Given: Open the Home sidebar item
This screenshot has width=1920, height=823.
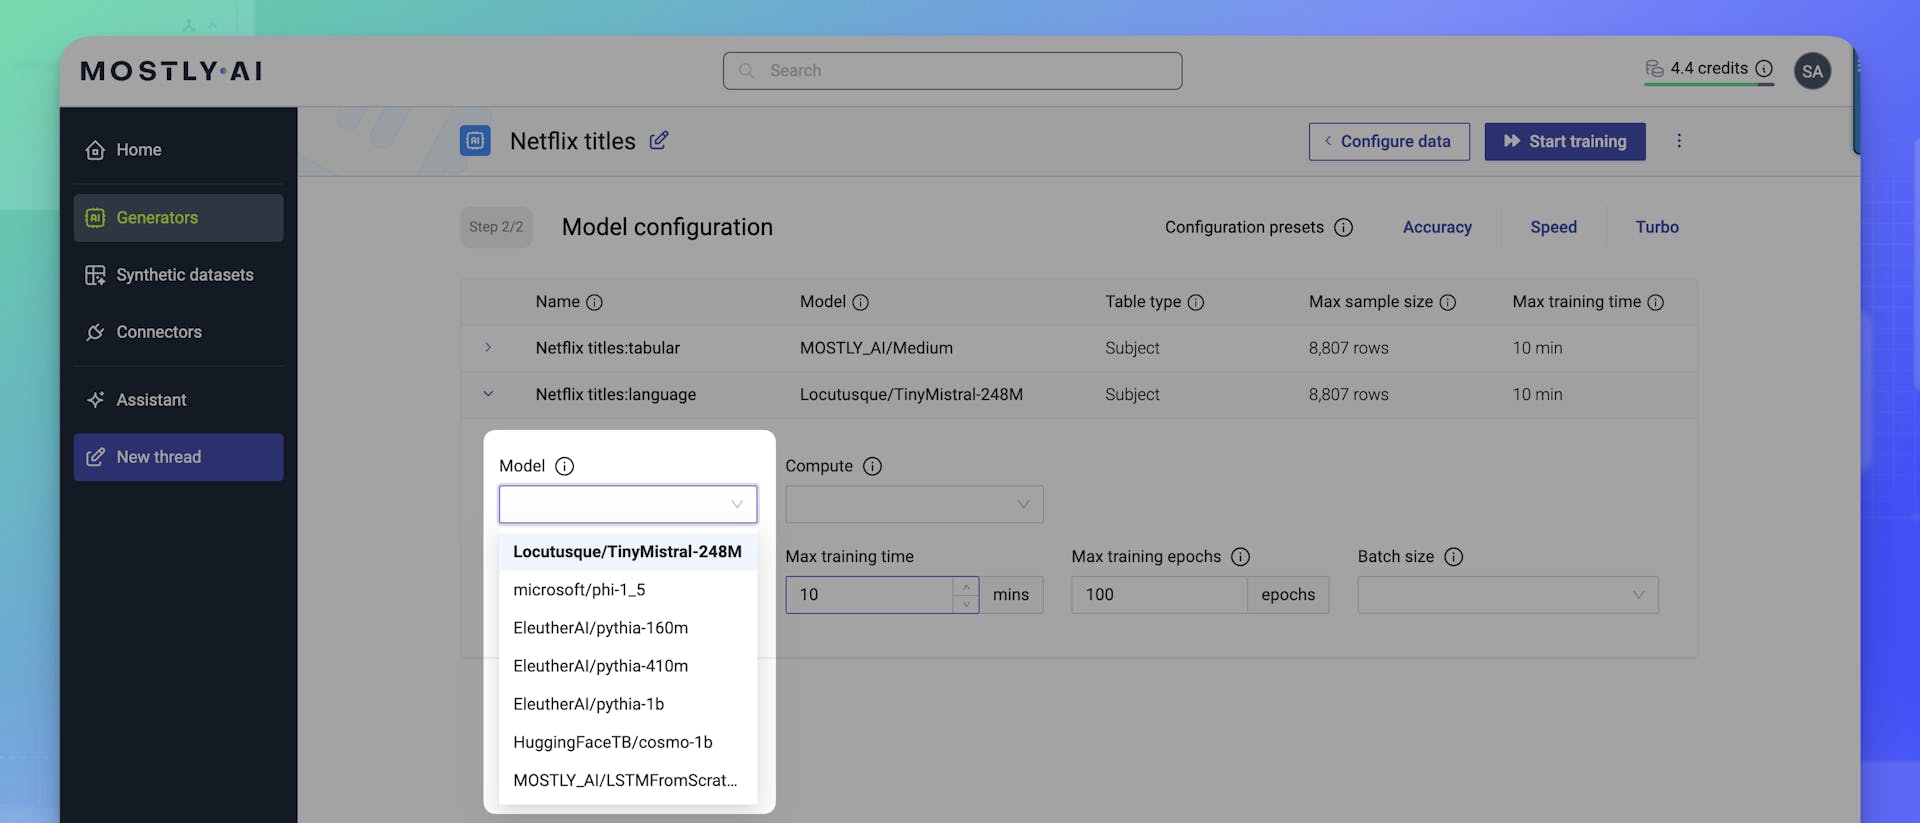Looking at the screenshot, I should (x=178, y=150).
